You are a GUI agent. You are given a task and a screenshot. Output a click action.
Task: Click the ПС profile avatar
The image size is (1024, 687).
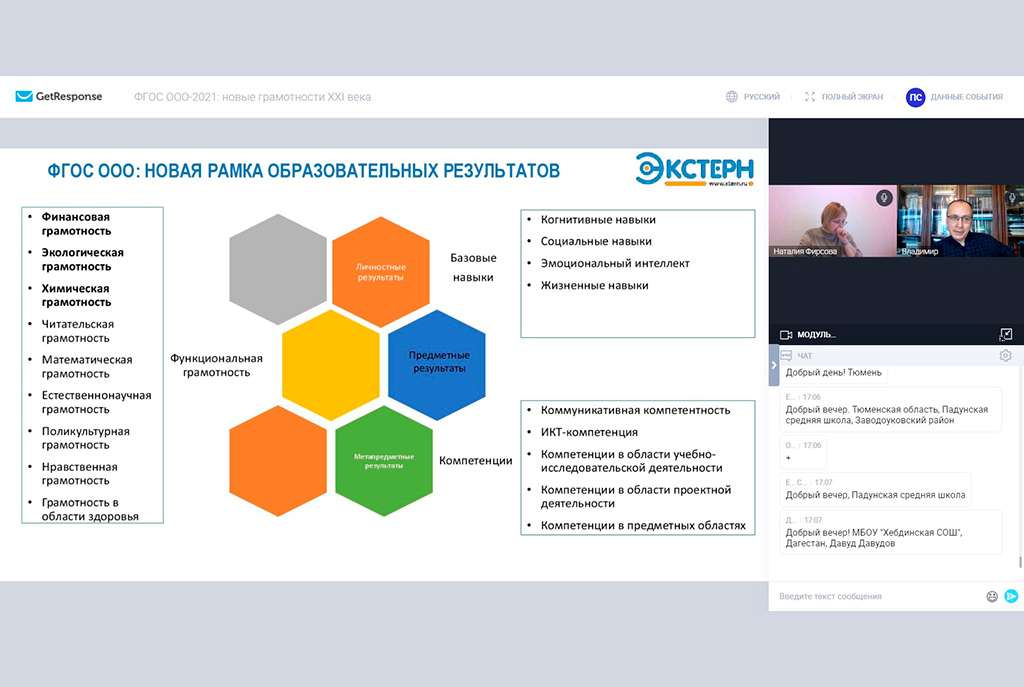point(915,97)
